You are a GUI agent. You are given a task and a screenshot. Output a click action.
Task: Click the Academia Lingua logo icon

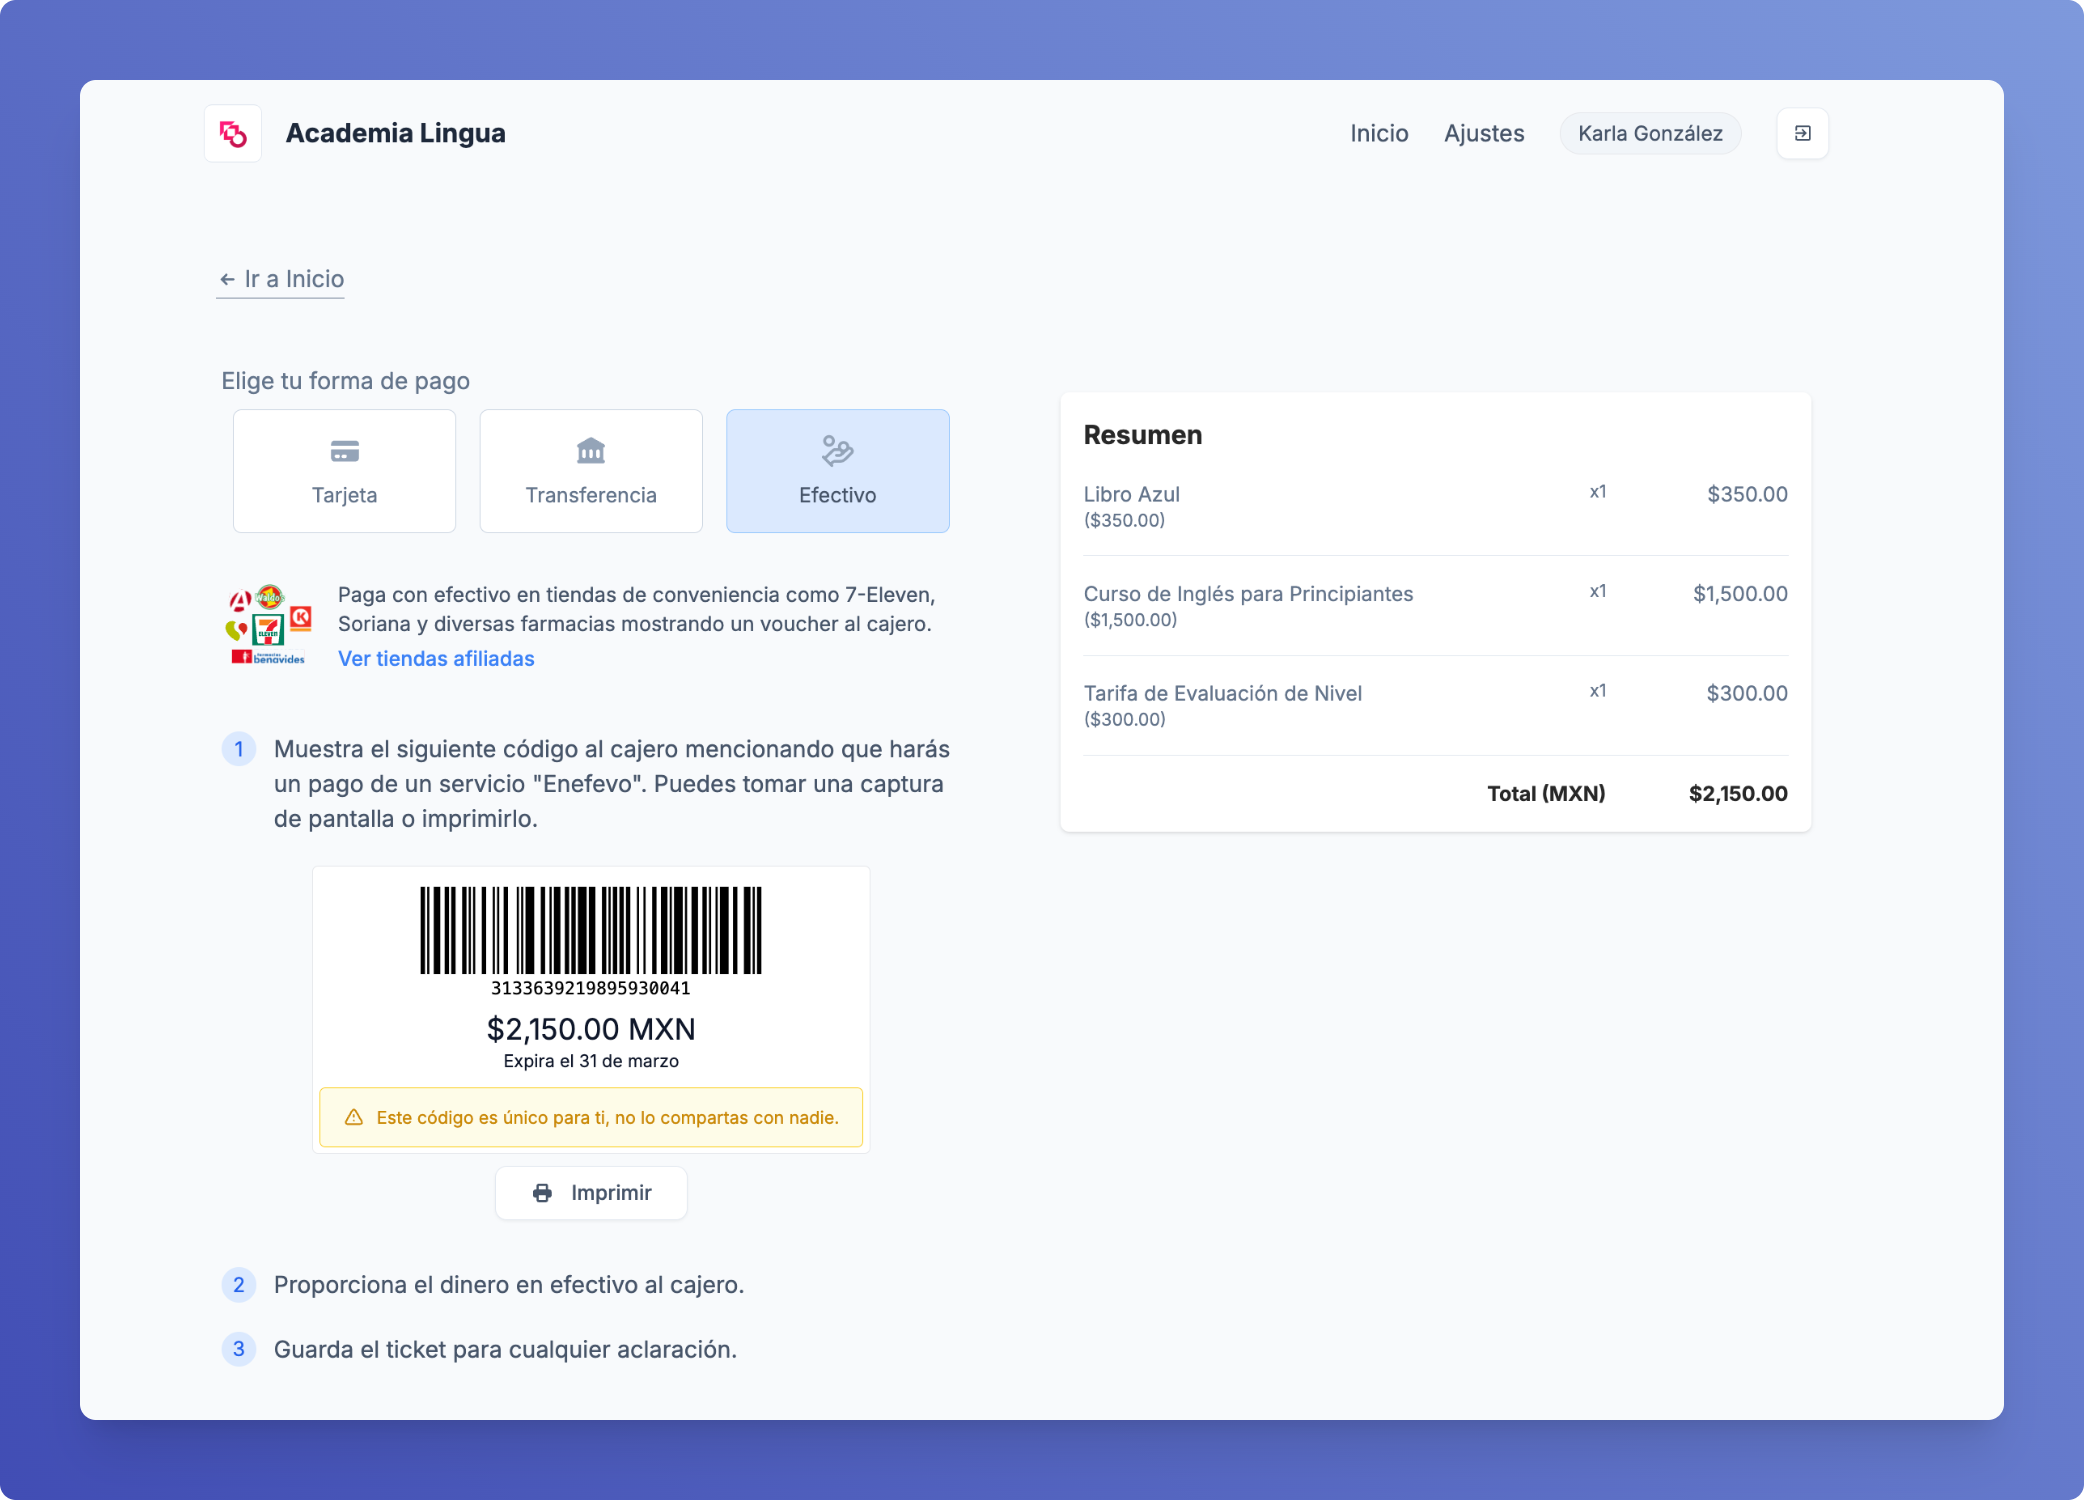233,133
